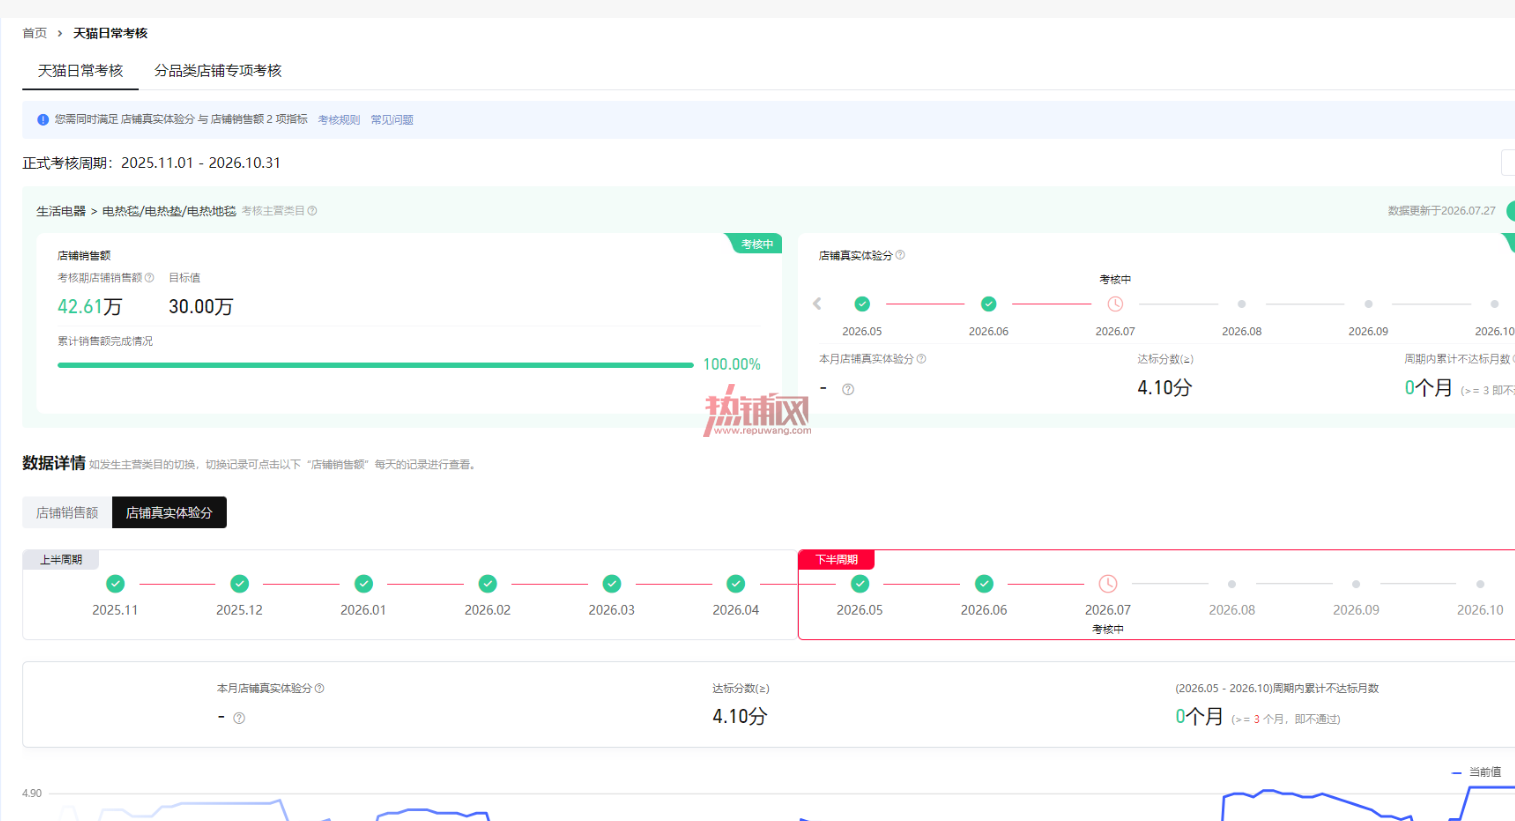This screenshot has height=821, width=1515.
Task: Click the green sales completion progress bar
Action: tap(375, 365)
